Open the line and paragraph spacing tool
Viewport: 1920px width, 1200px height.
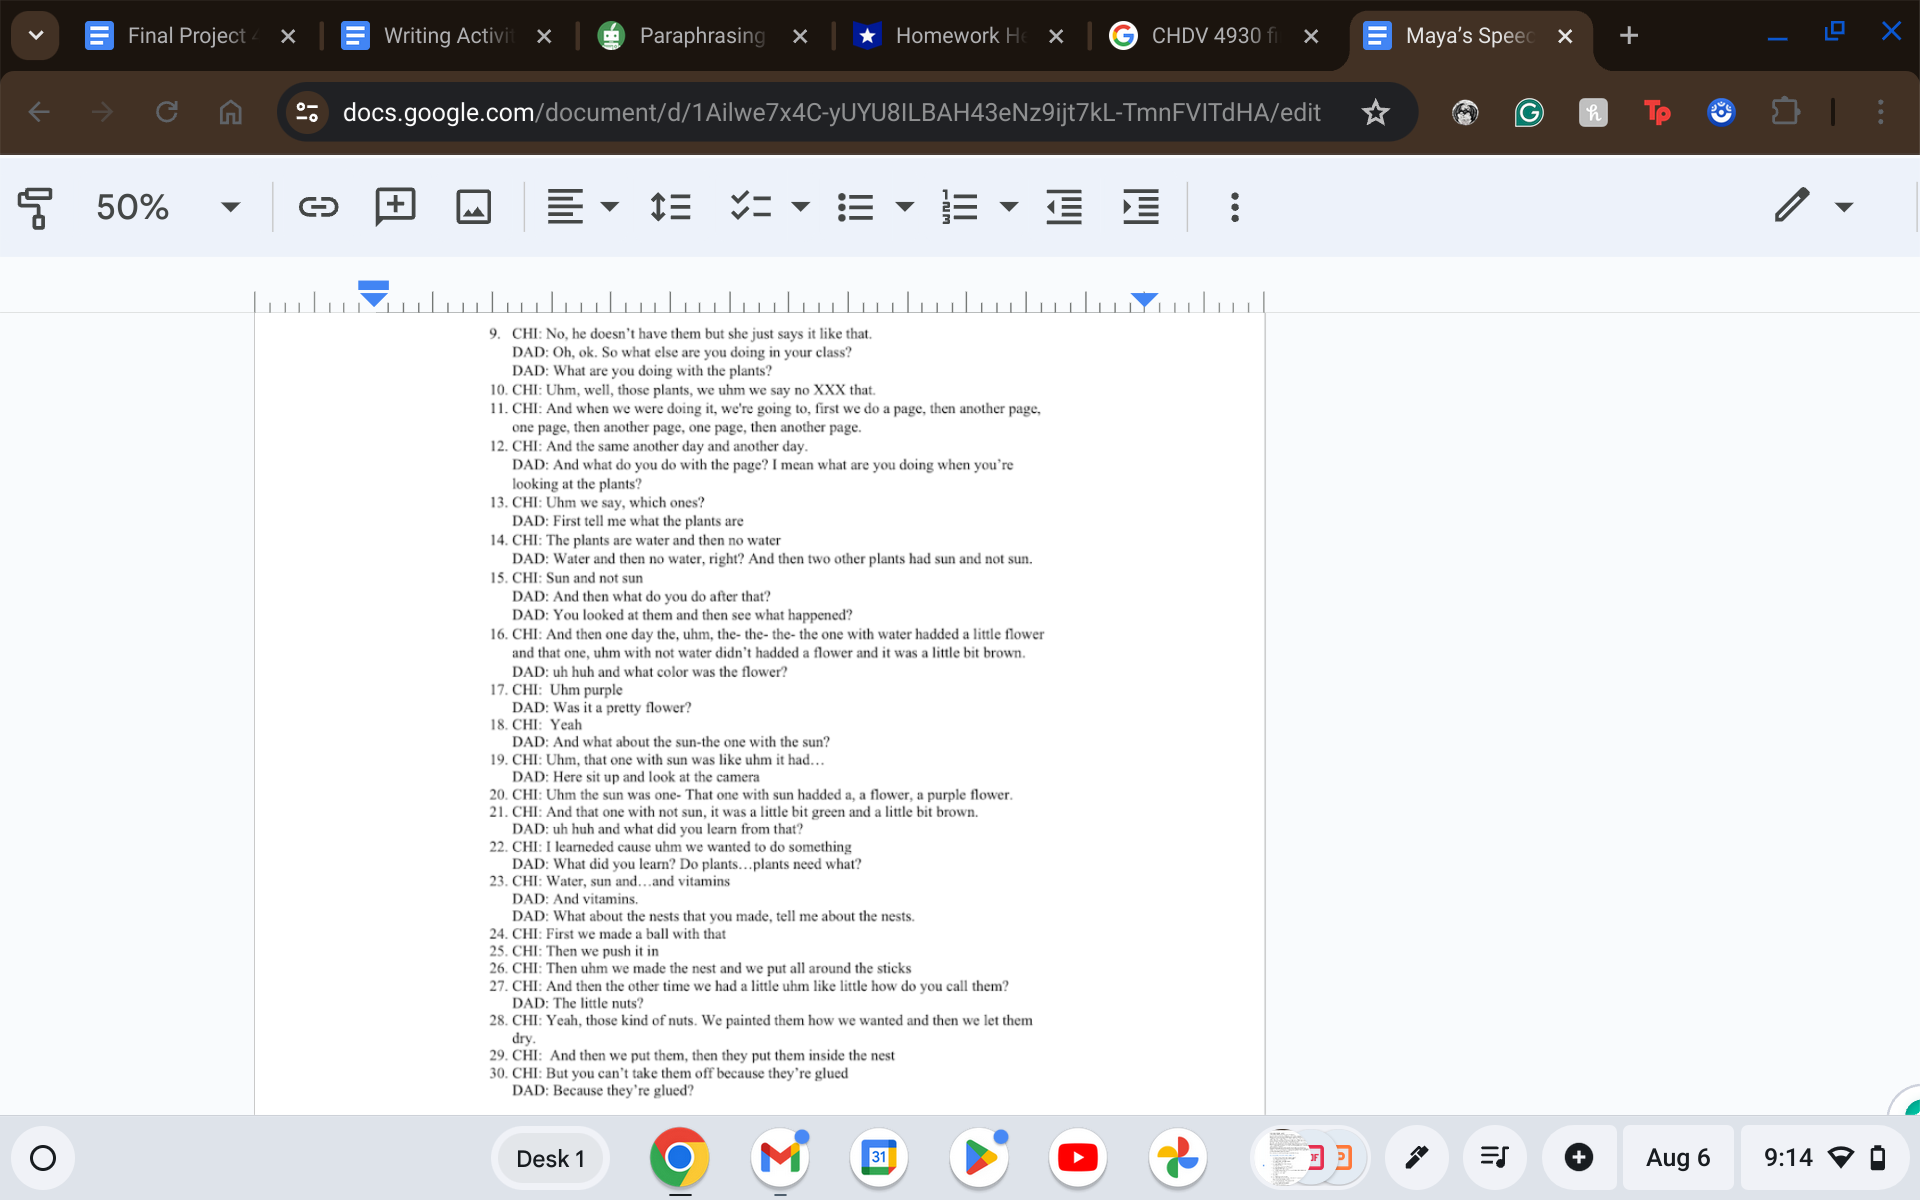point(670,207)
